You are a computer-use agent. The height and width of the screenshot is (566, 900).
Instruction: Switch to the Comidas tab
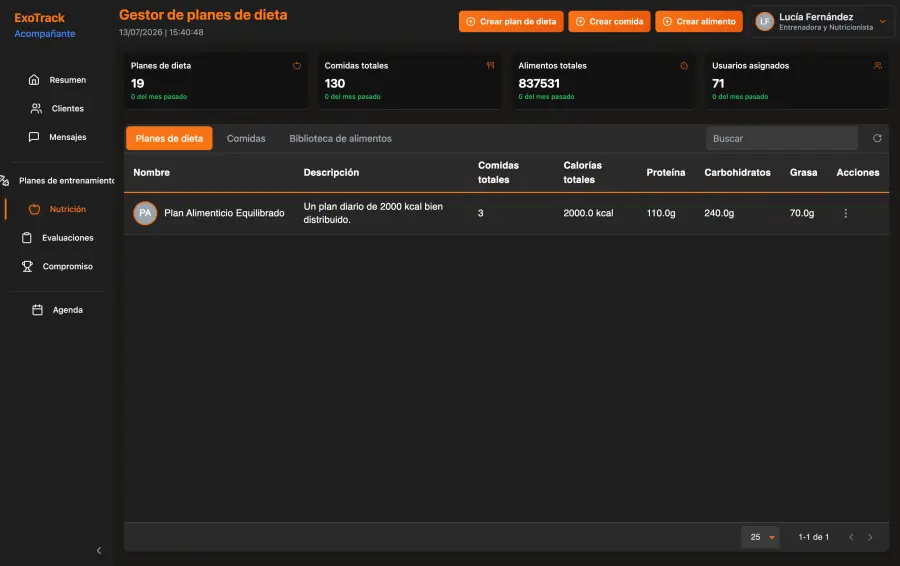[246, 138]
